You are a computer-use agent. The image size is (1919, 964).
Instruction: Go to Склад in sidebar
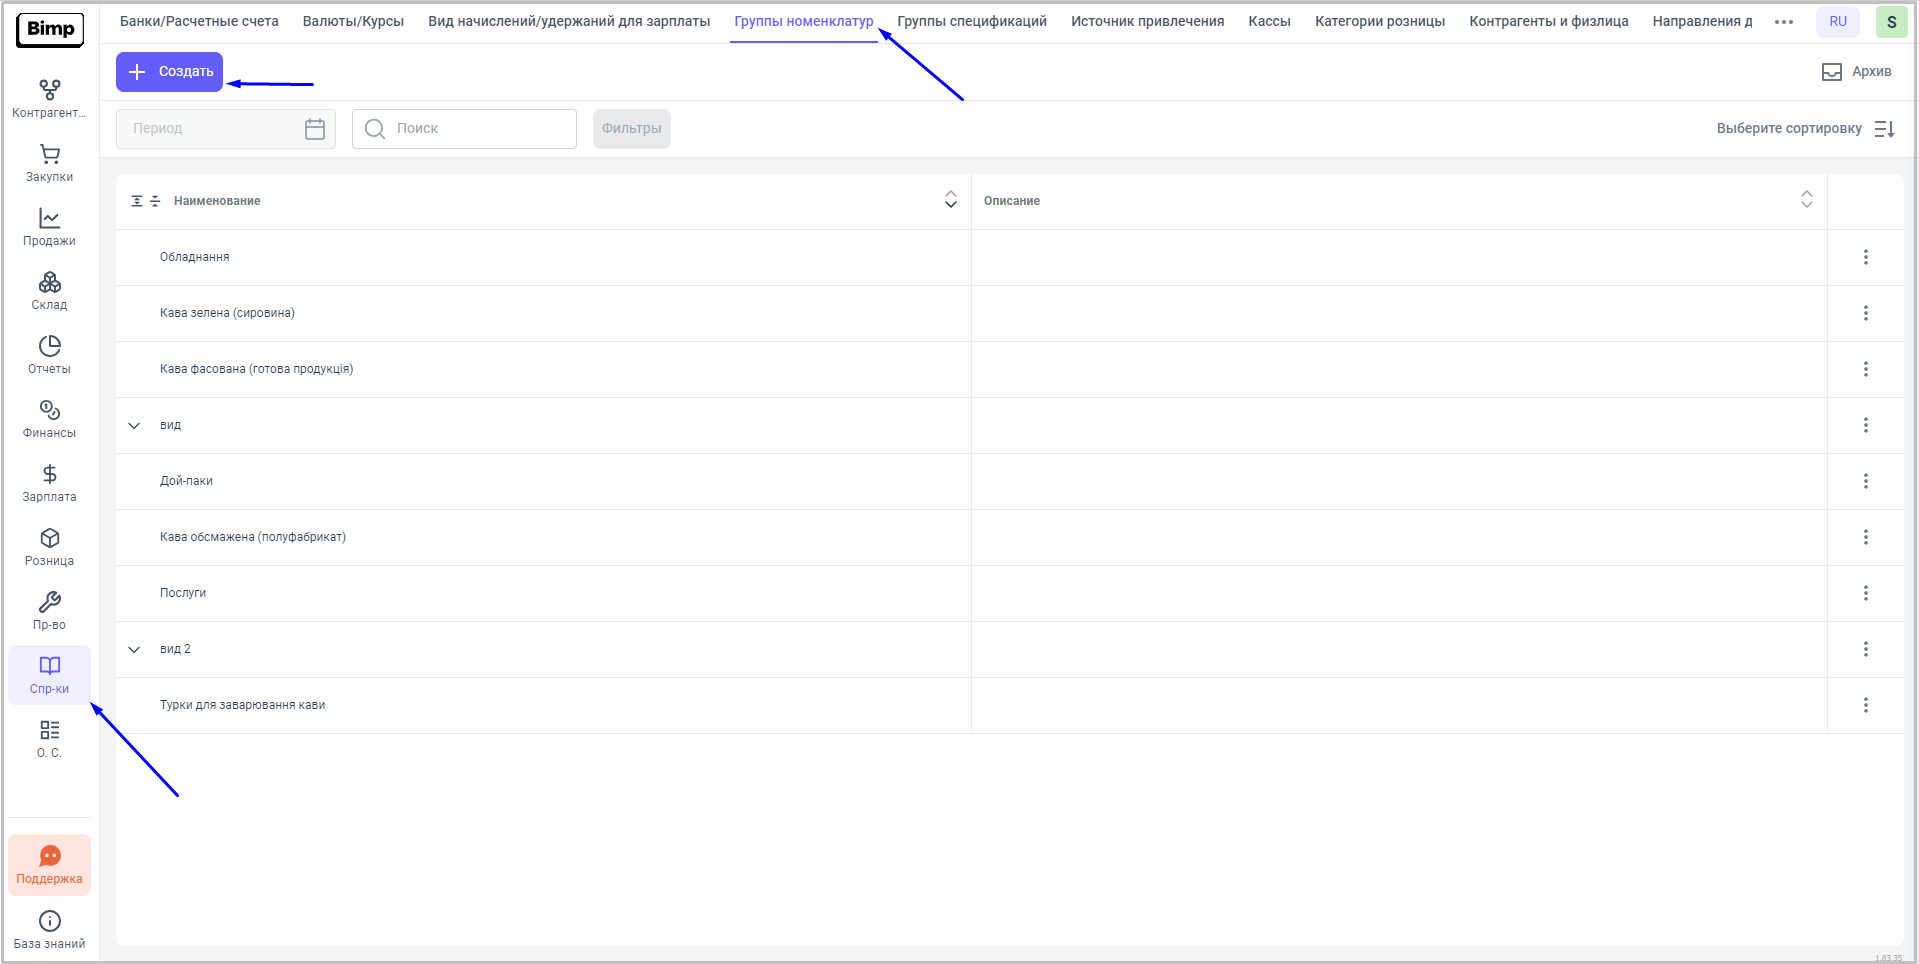point(49,292)
